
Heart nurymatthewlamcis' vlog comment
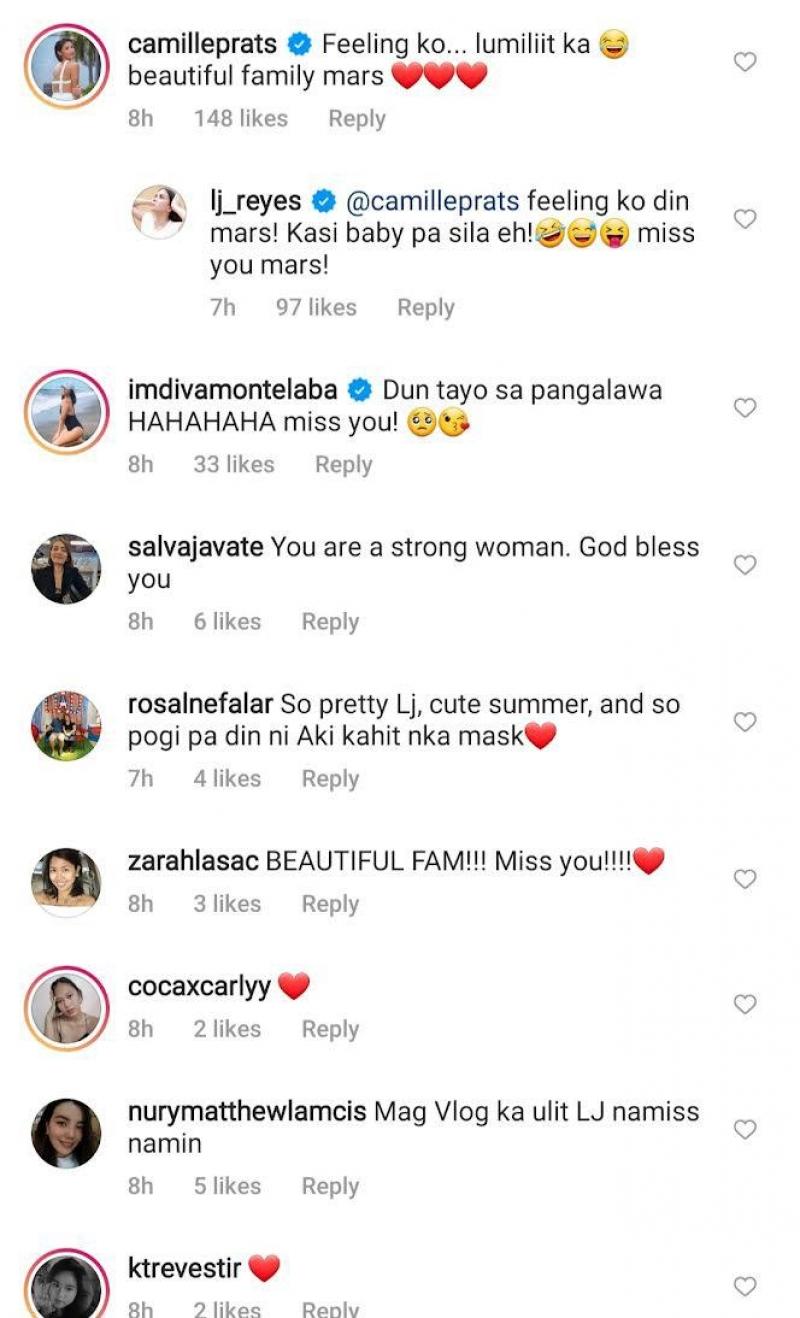pos(745,1129)
